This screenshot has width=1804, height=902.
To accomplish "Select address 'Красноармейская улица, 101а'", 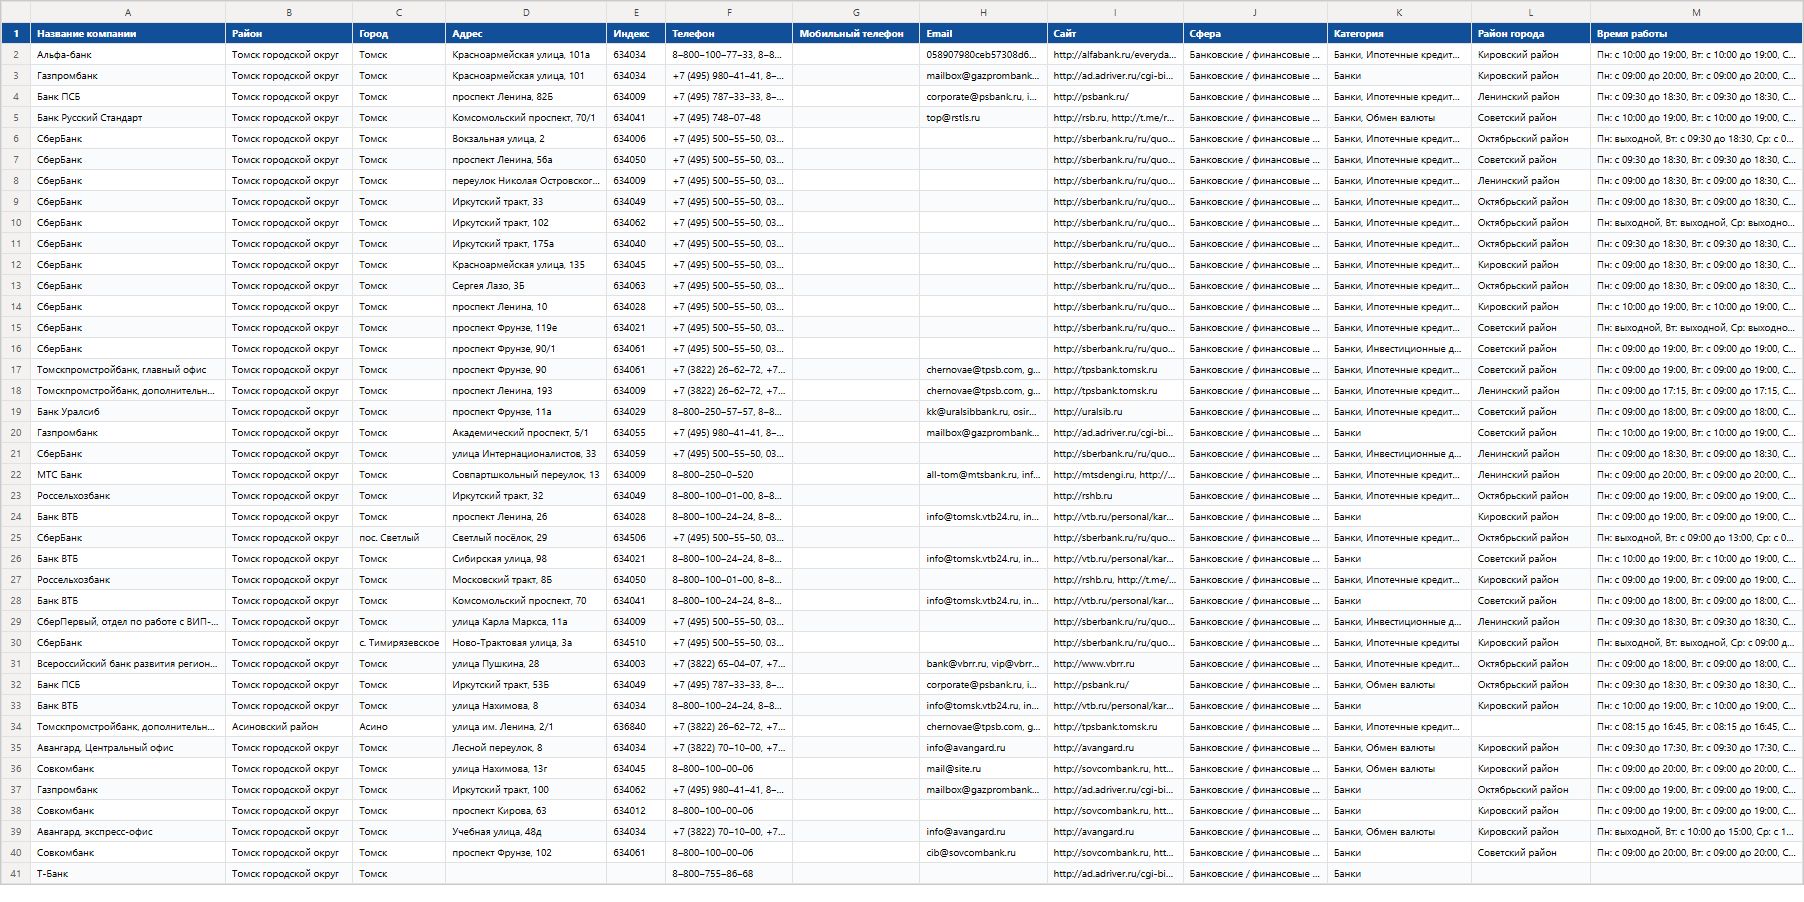I will 526,55.
